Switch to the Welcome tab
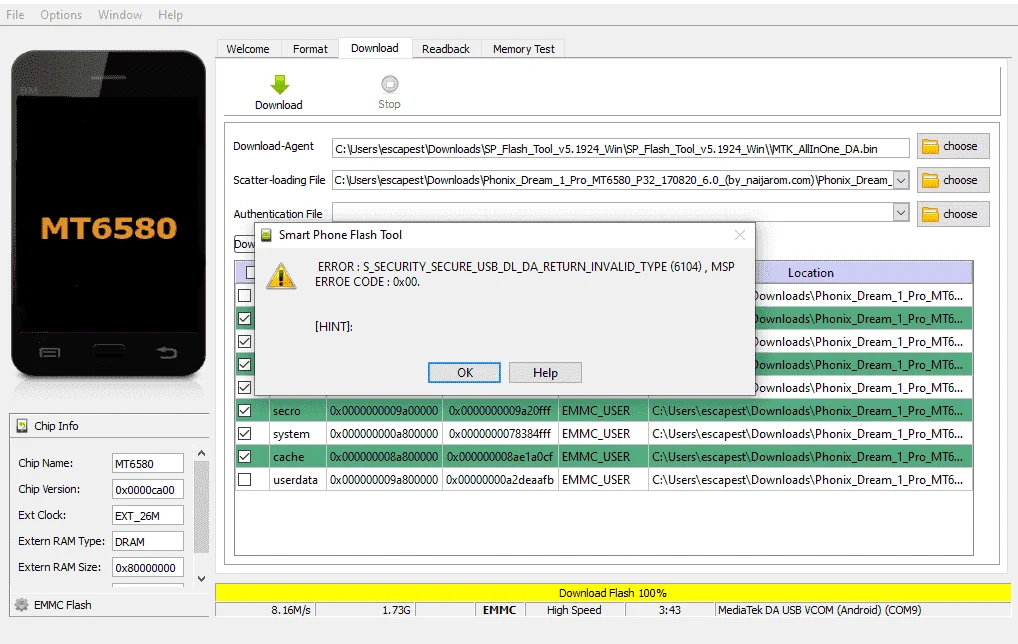The height and width of the screenshot is (644, 1018). point(248,49)
